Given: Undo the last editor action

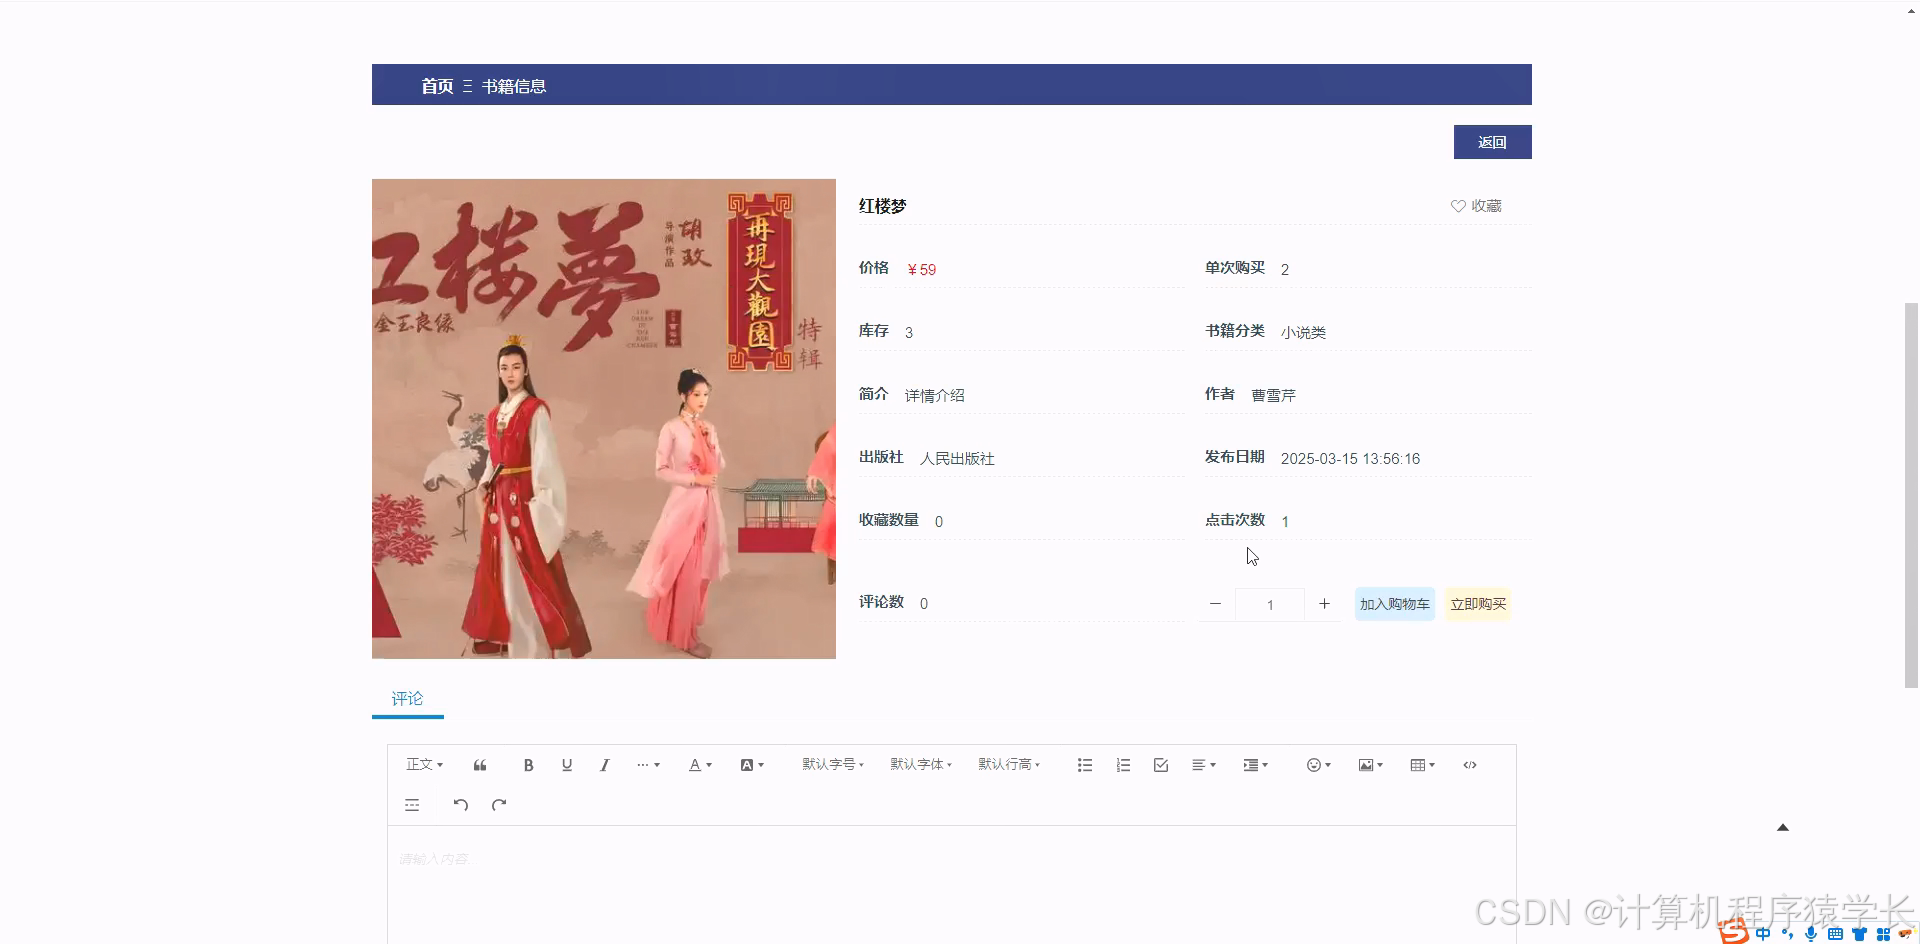Looking at the screenshot, I should [x=460, y=804].
